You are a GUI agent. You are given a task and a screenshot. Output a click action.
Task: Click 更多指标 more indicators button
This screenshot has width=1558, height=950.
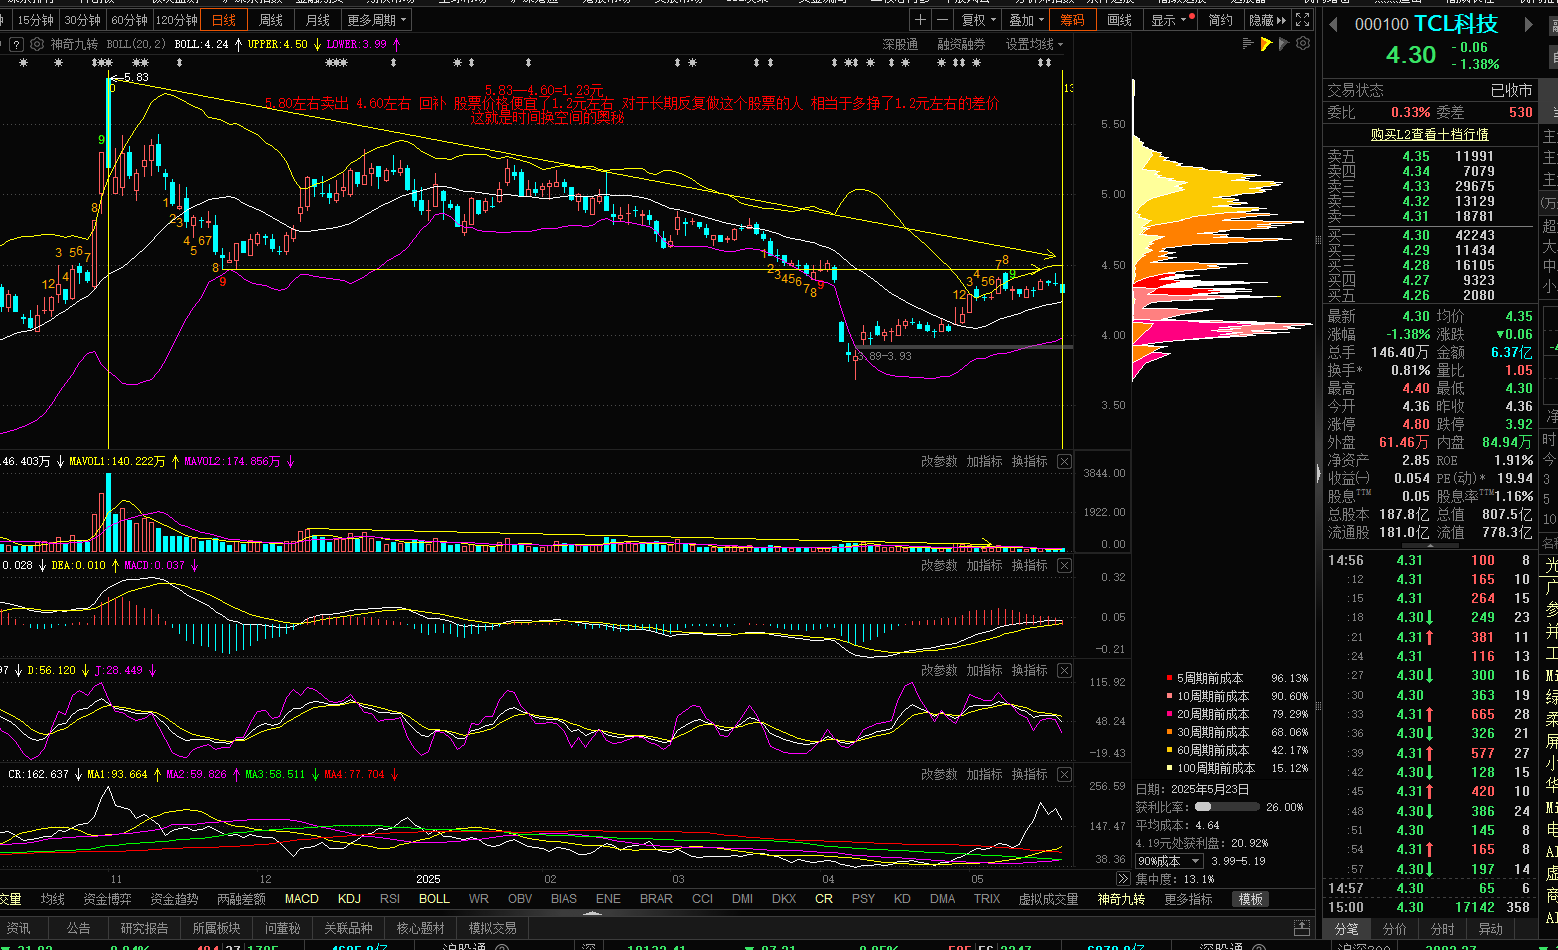coord(1188,899)
